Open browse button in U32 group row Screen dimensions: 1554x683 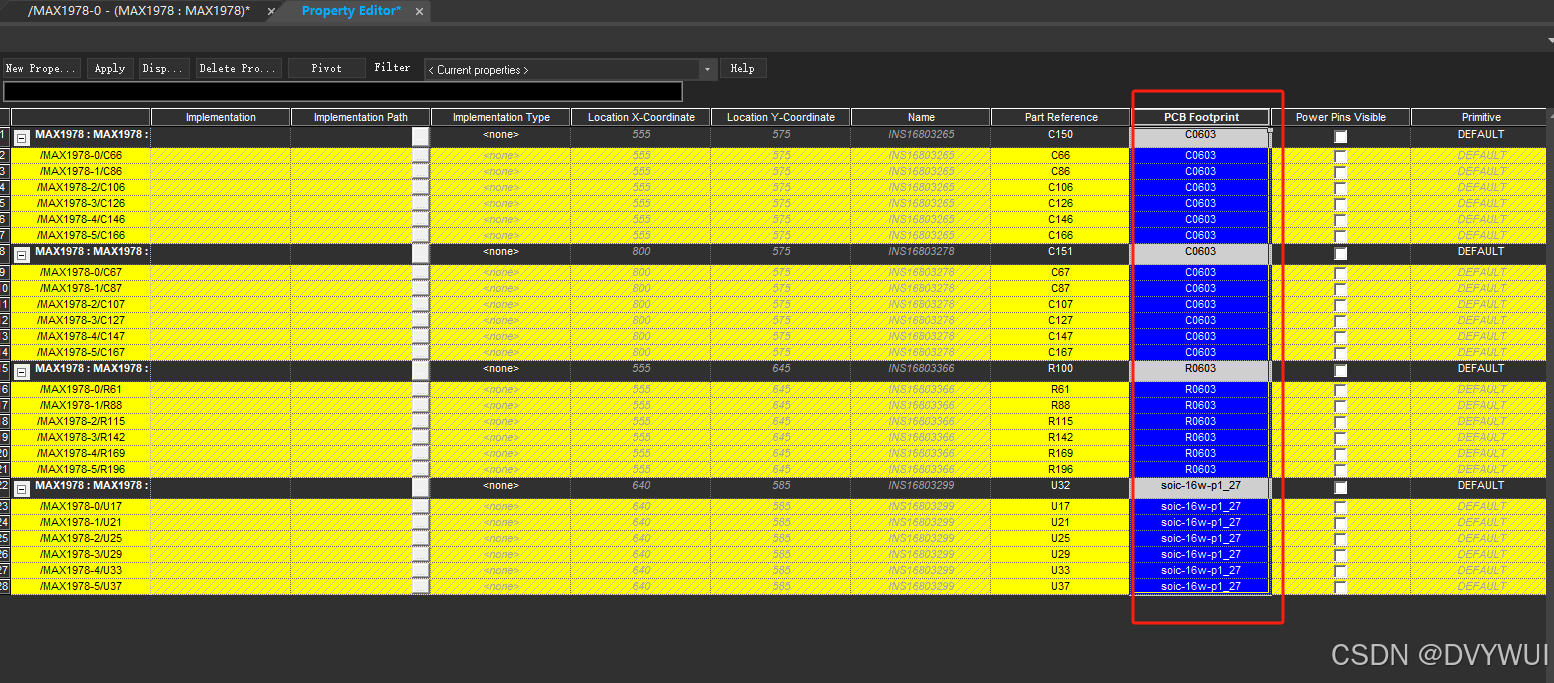(x=420, y=487)
